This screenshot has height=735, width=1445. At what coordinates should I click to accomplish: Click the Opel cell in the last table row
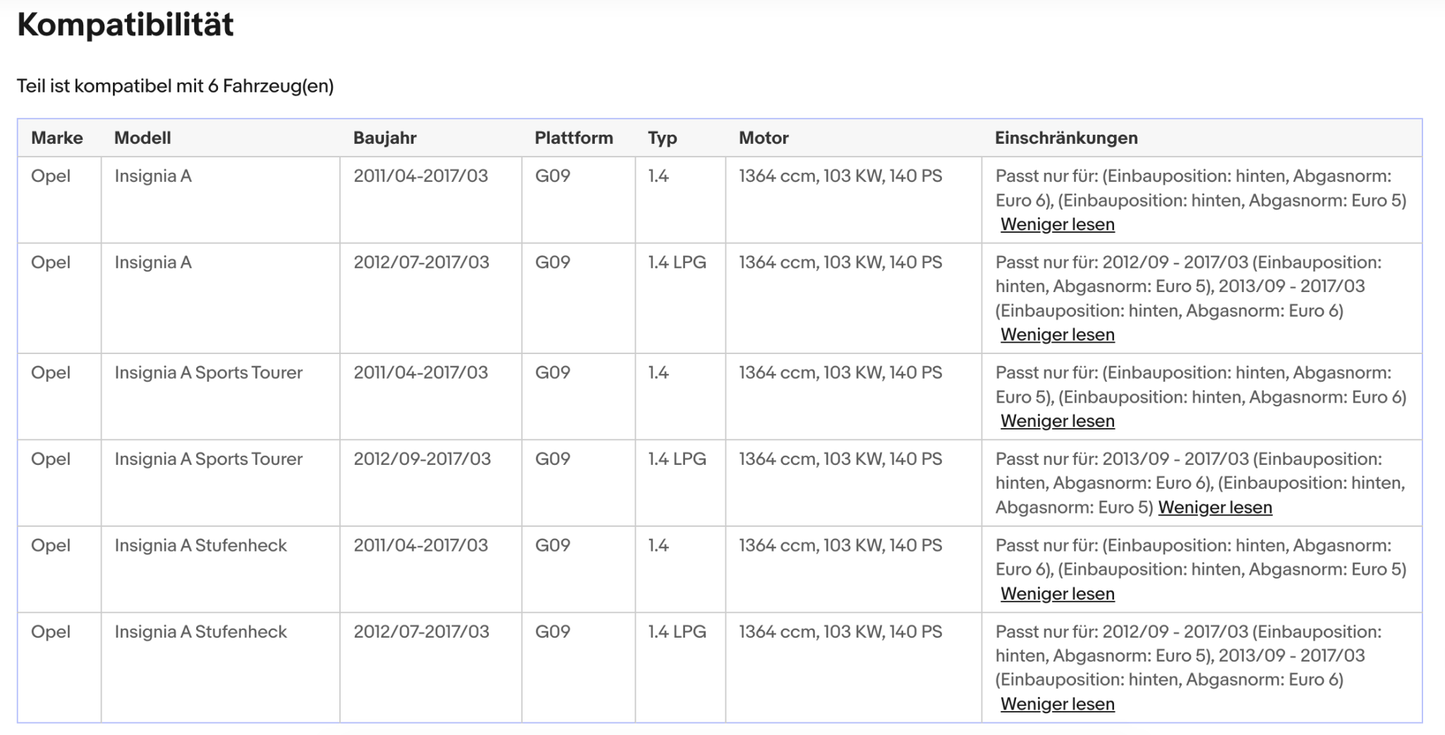[51, 632]
